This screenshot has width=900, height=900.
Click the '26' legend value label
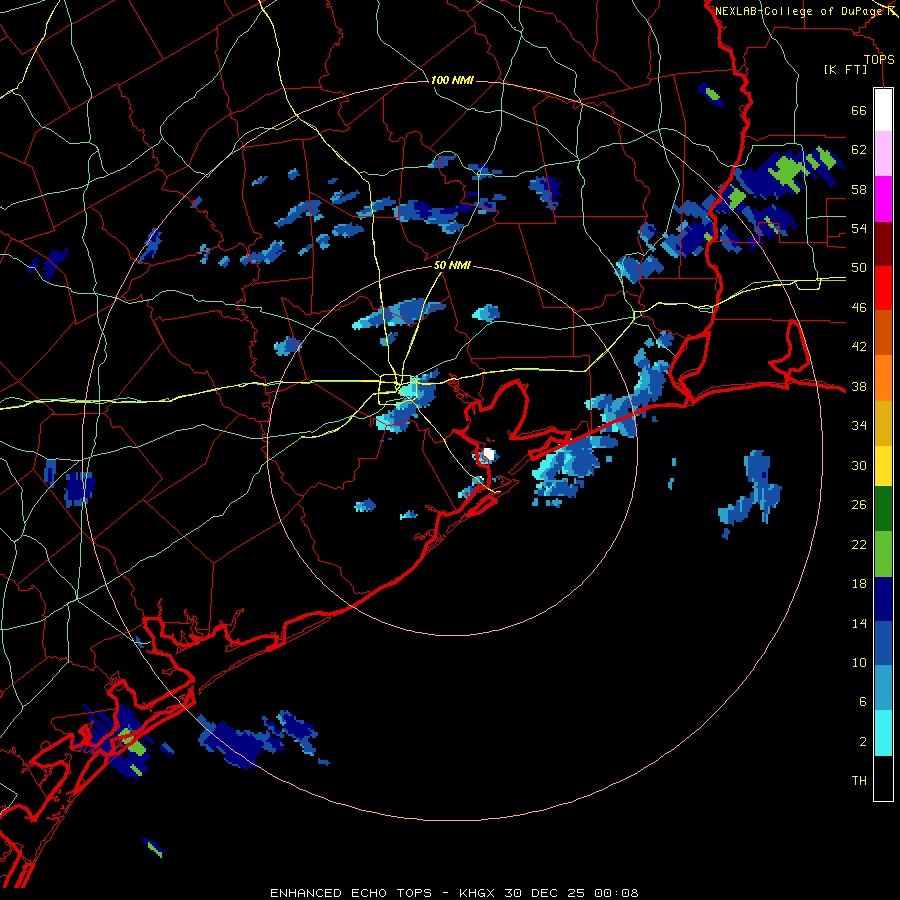(x=859, y=505)
